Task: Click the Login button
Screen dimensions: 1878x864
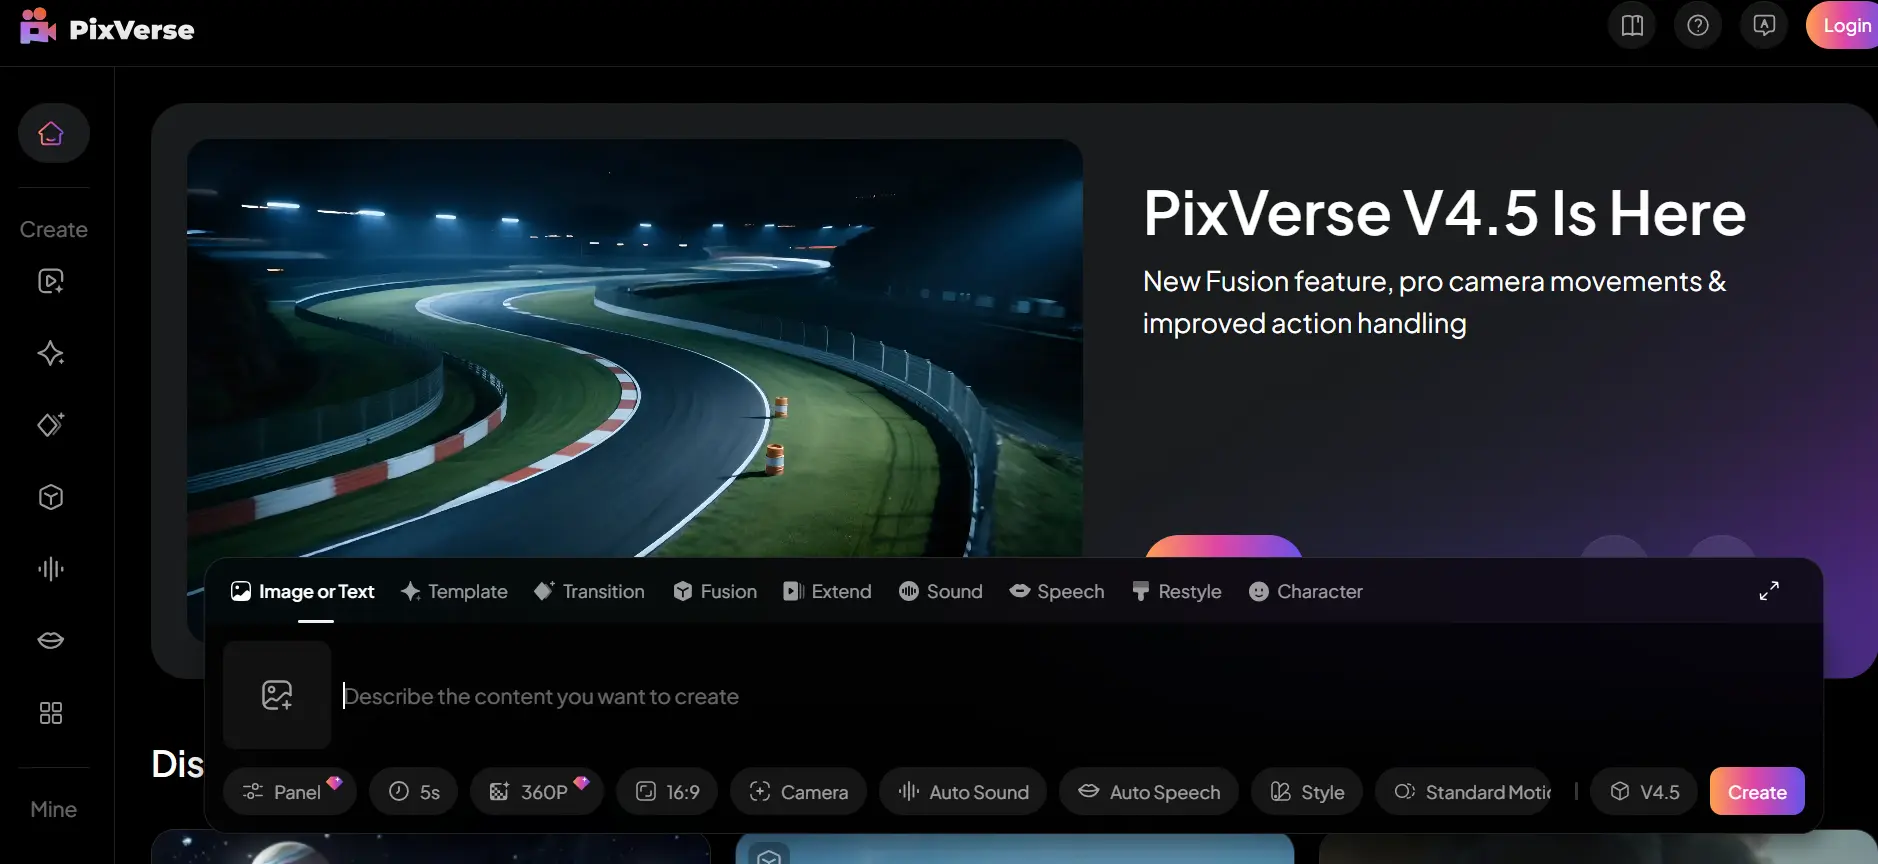Action: pos(1843,25)
